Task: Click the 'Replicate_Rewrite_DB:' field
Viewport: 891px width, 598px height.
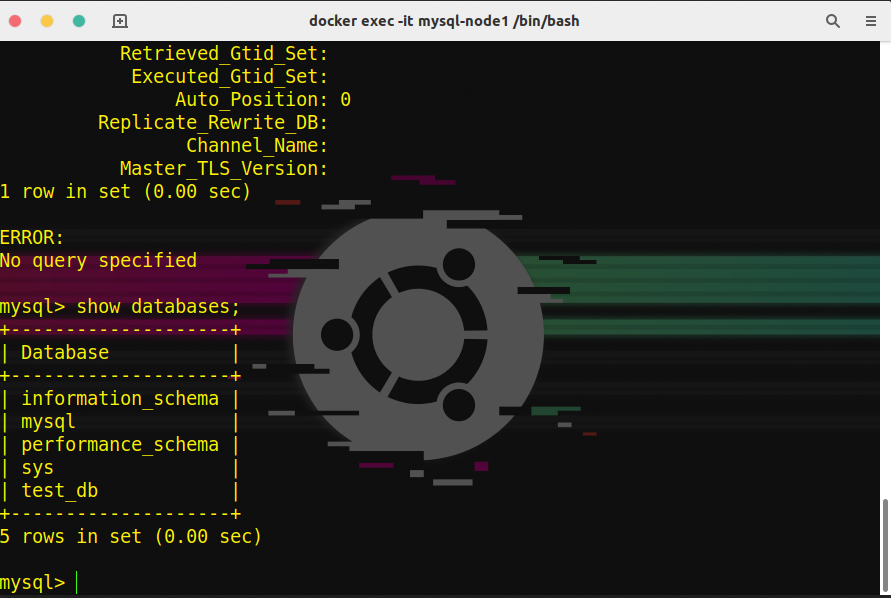Action: point(213,123)
